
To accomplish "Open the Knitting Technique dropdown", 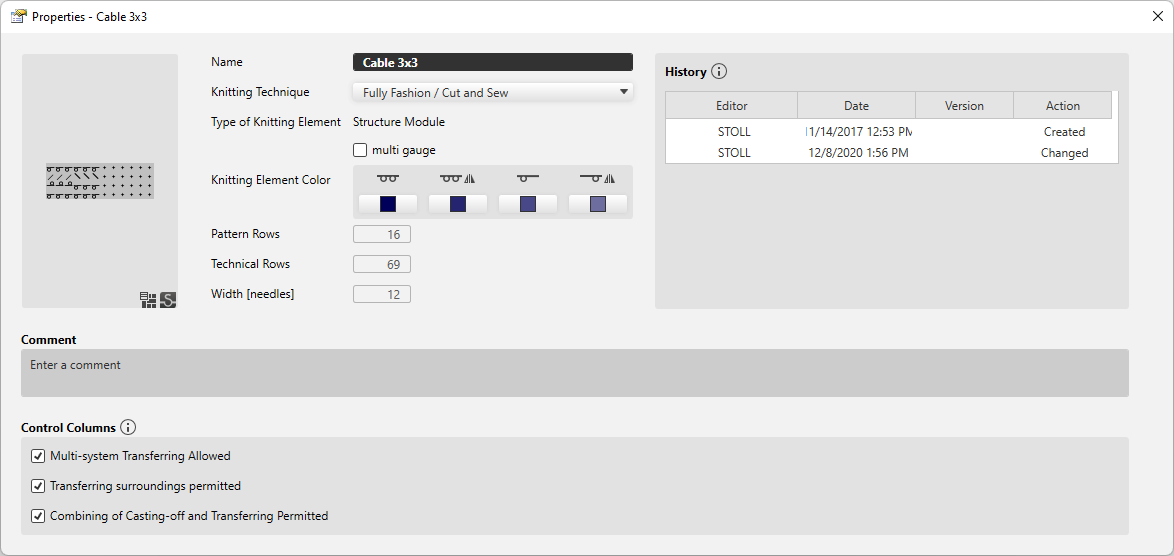I will [493, 92].
